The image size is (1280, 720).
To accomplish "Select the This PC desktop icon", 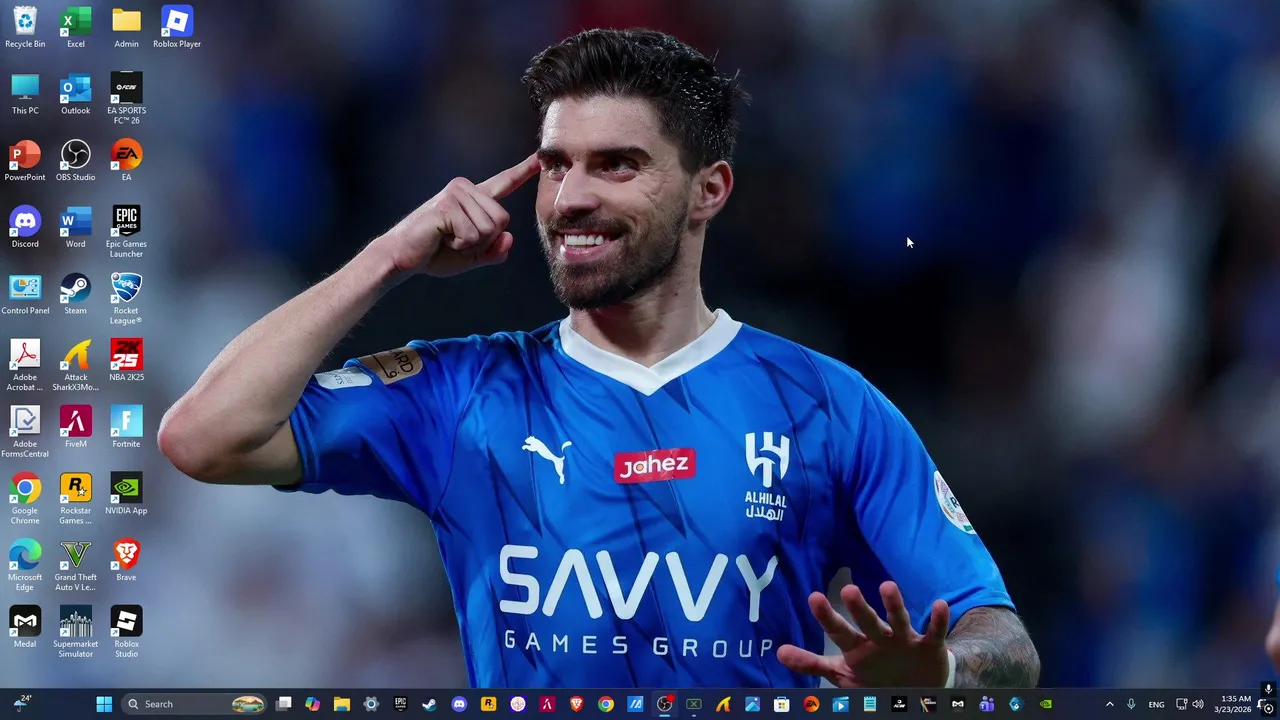I will pos(25,94).
